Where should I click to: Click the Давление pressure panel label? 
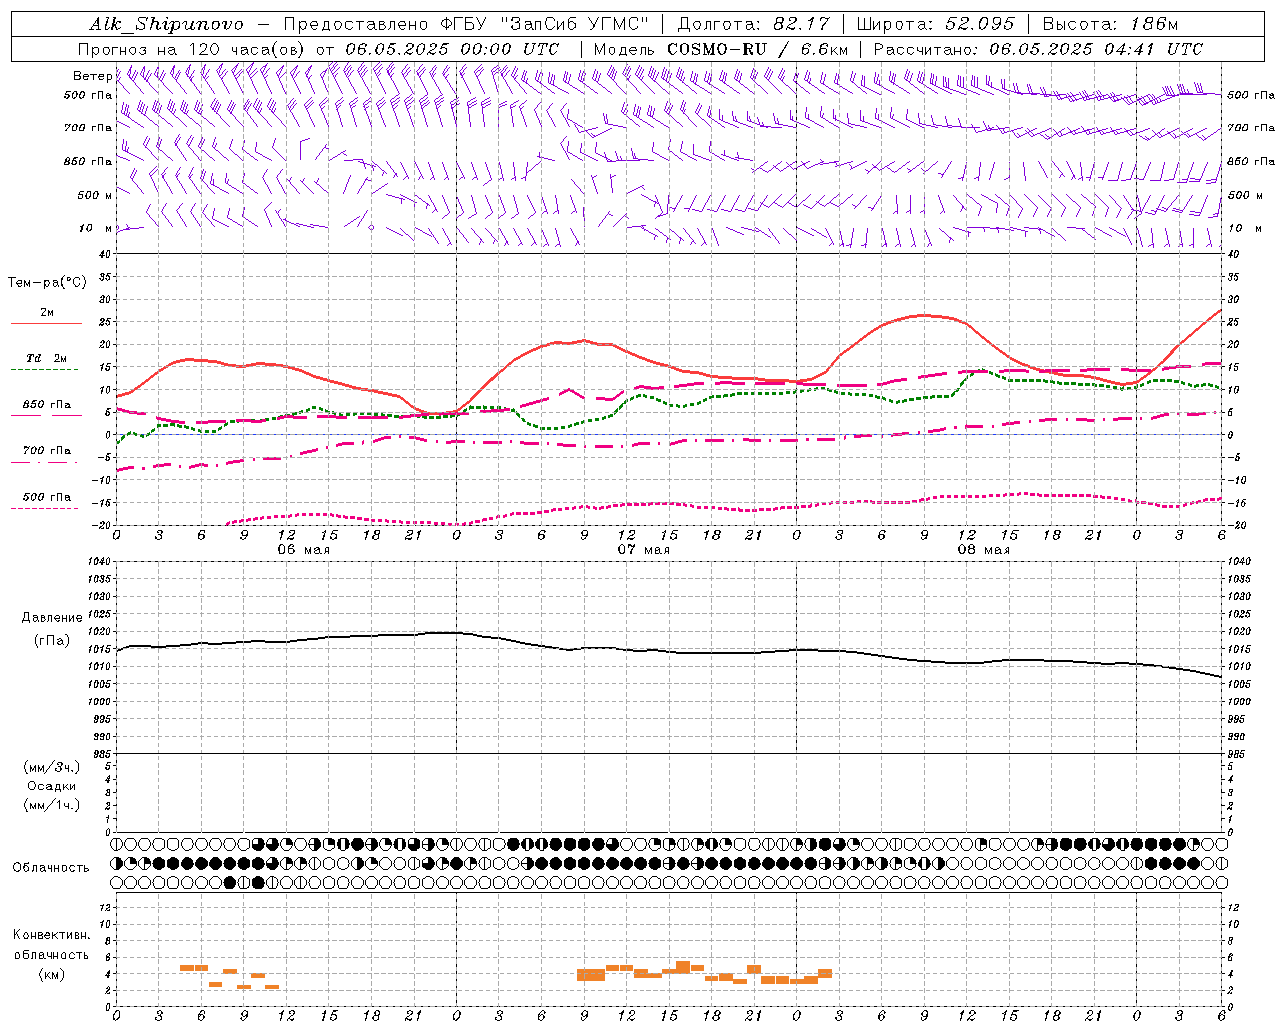tap(52, 618)
